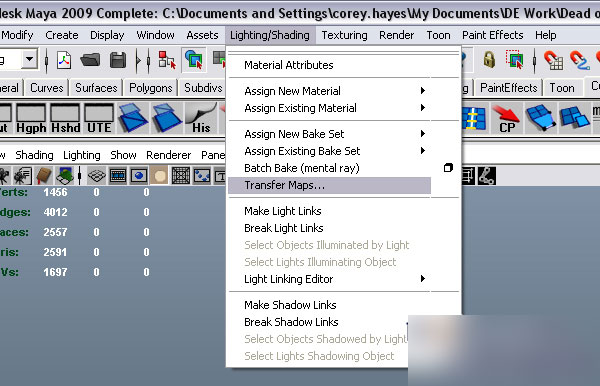Click the Open Scene folder icon
Image resolution: width=600 pixels, height=386 pixels.
90,60
